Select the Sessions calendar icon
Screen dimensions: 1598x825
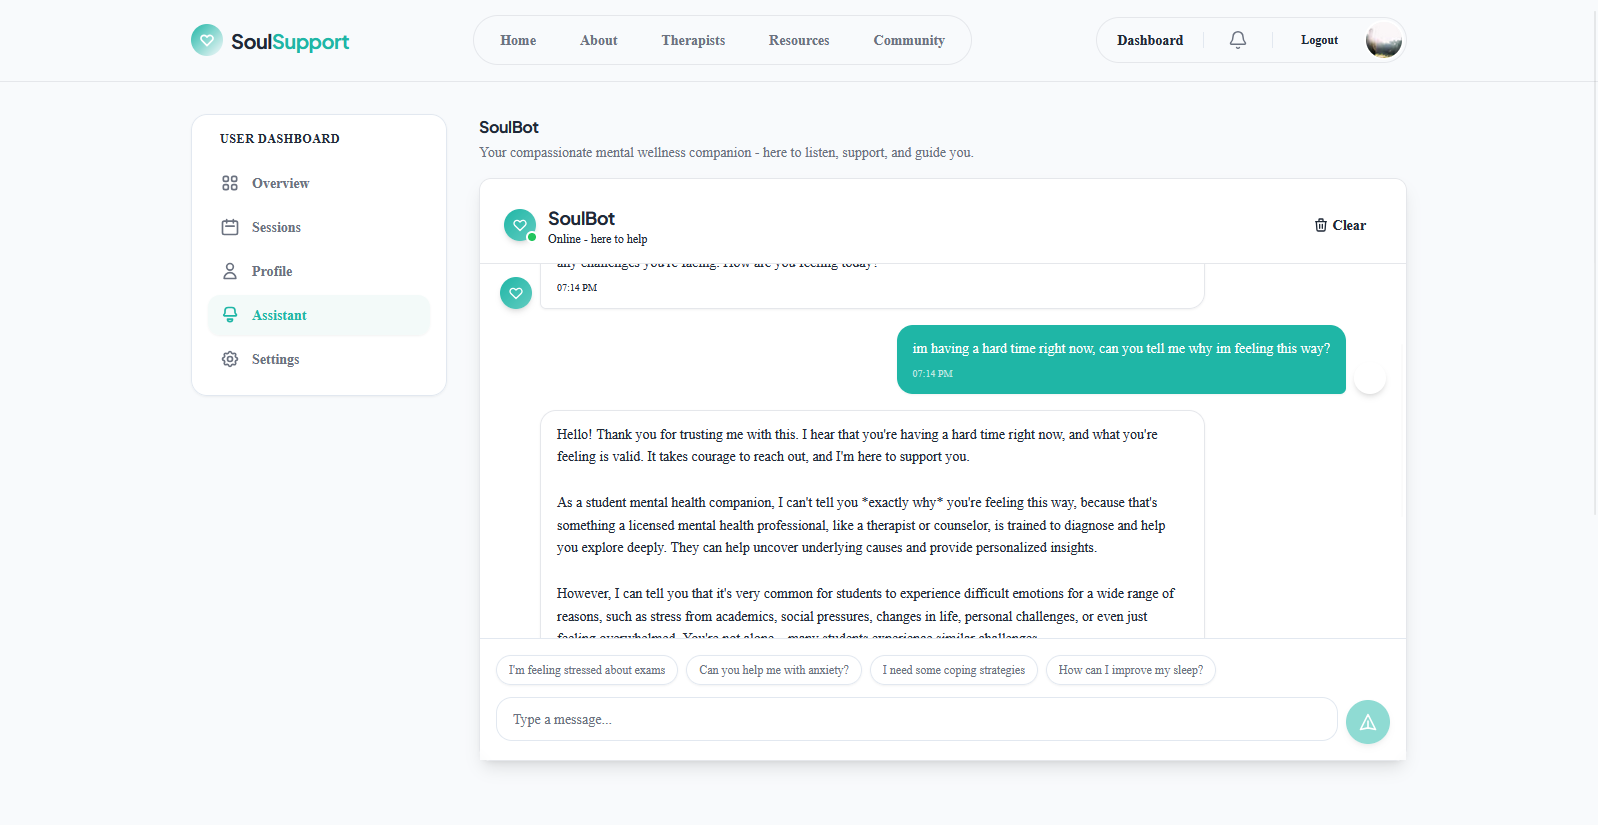click(230, 227)
